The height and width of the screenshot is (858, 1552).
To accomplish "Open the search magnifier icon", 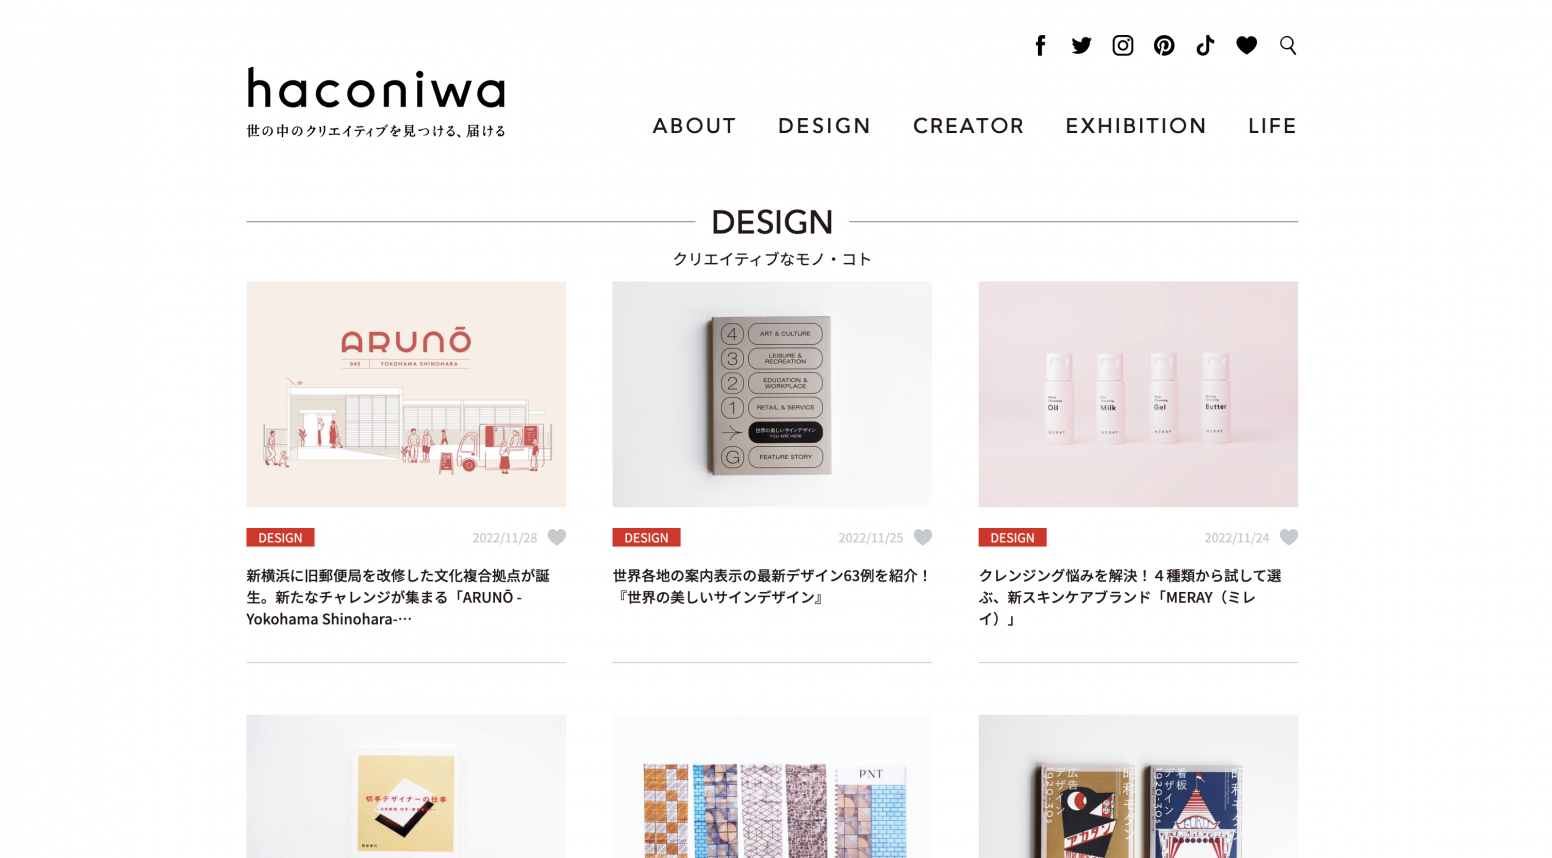I will click(1288, 45).
